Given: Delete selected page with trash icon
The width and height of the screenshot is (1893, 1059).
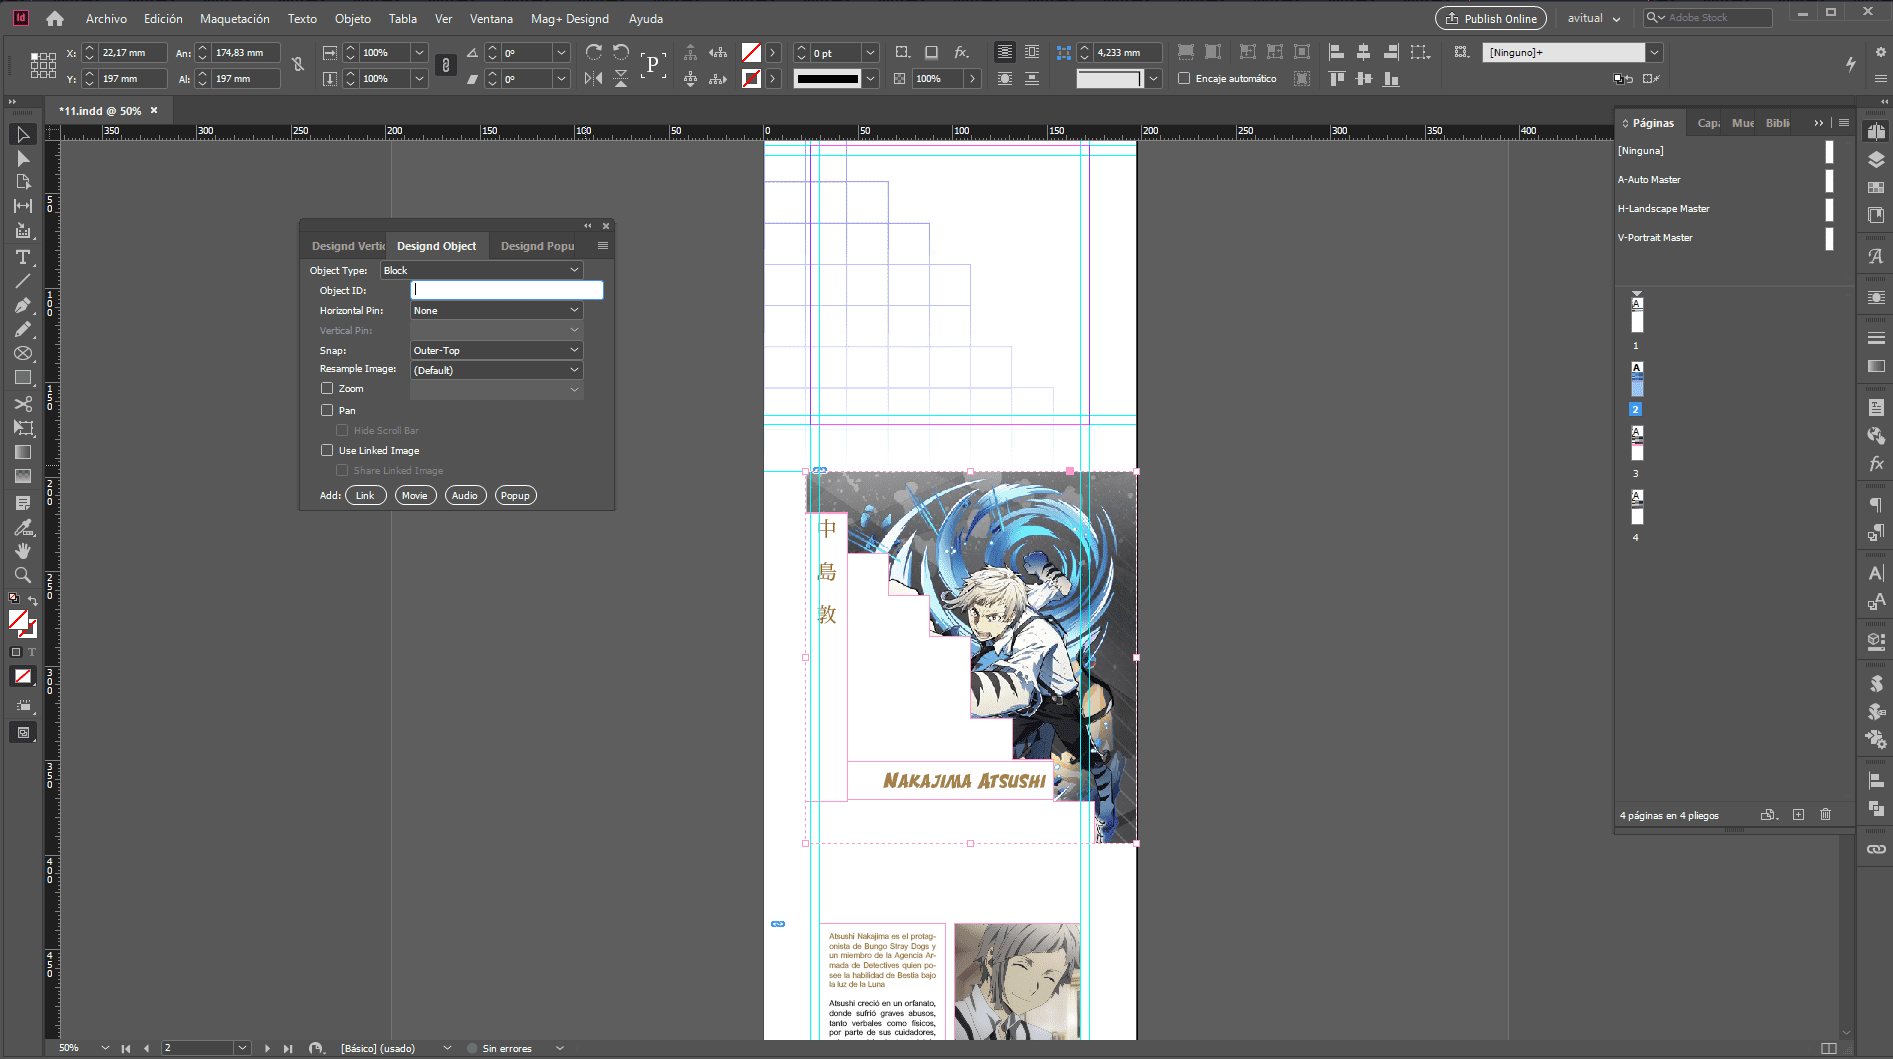Looking at the screenshot, I should pyautogui.click(x=1825, y=815).
